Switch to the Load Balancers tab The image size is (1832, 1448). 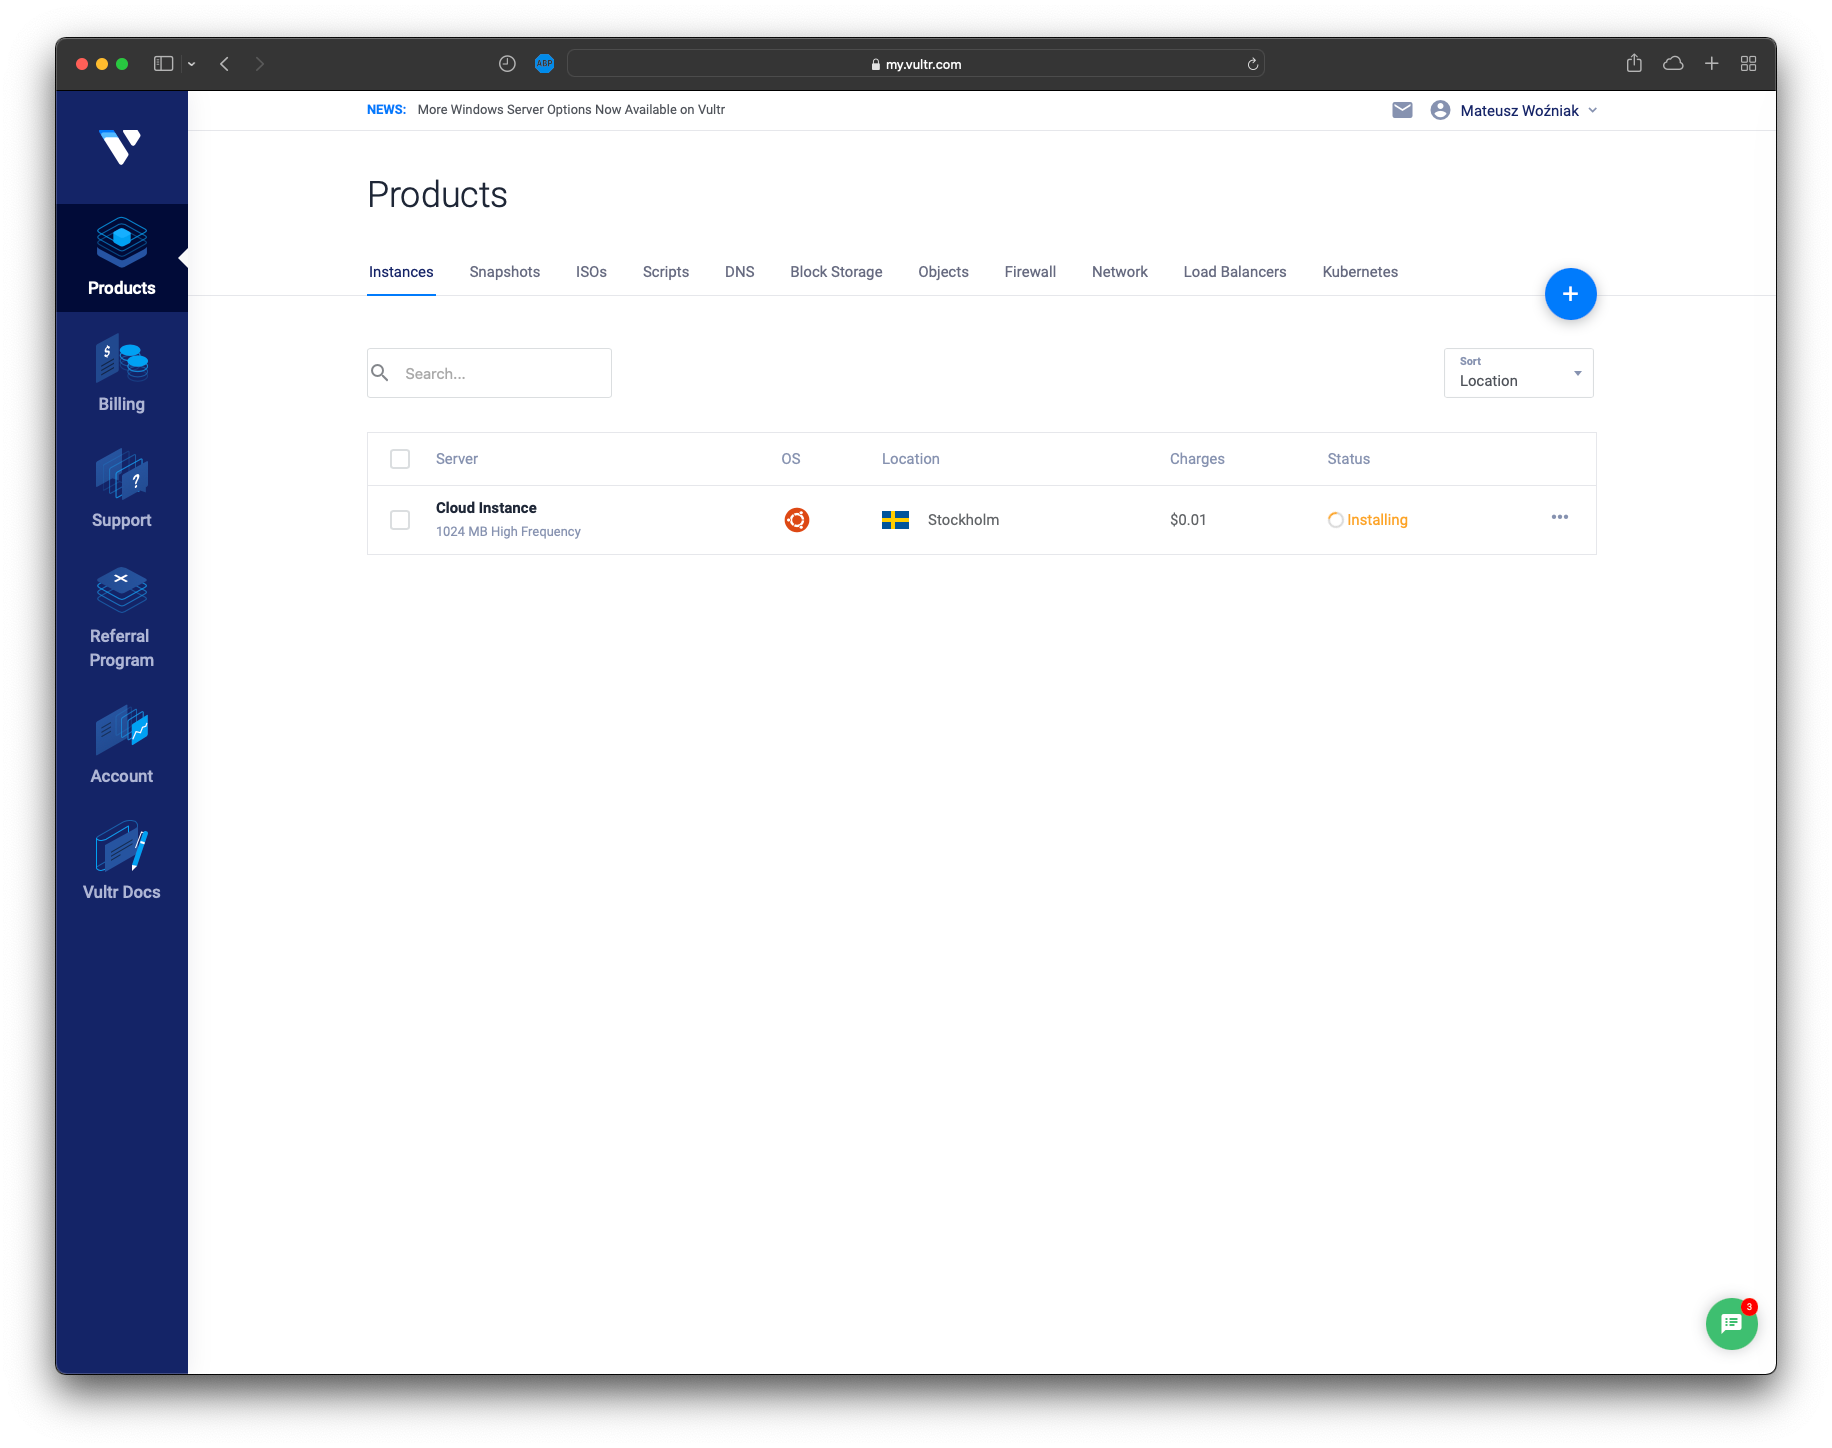[x=1235, y=272]
